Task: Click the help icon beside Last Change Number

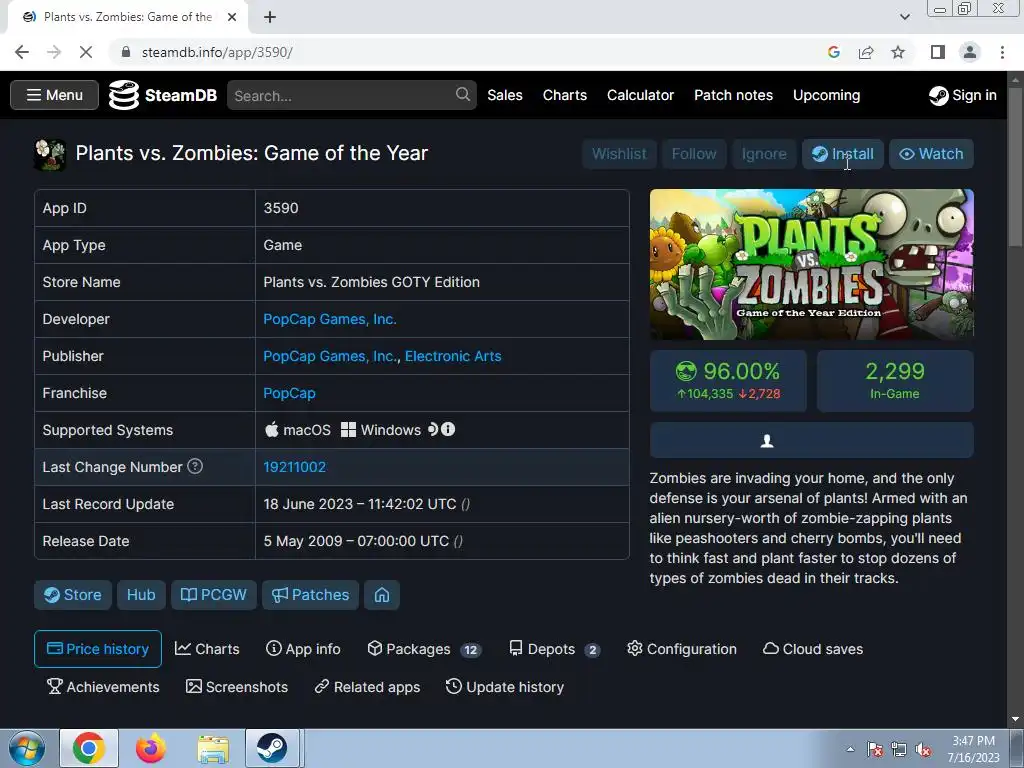Action: click(x=195, y=466)
